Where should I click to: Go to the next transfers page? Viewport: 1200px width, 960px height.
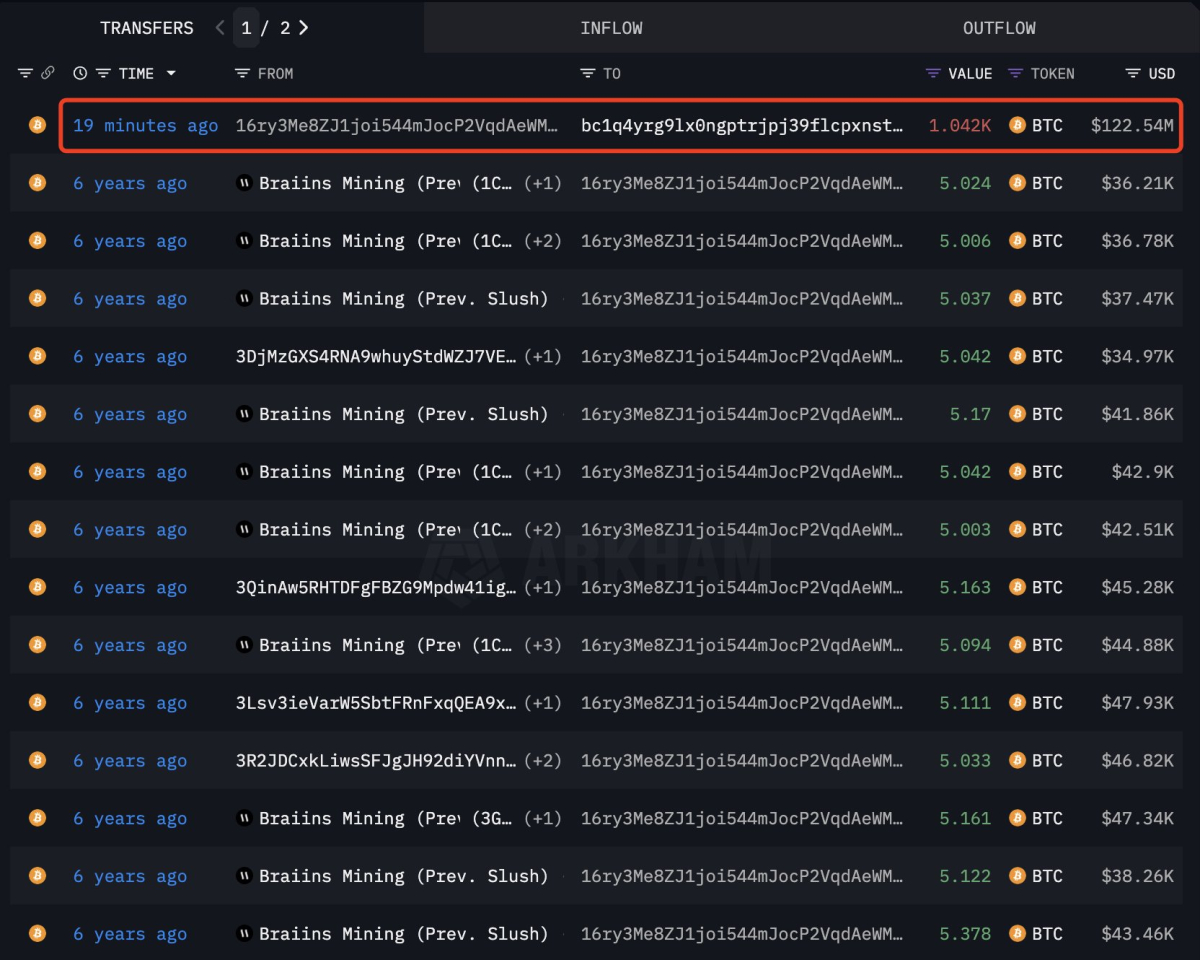tap(303, 28)
